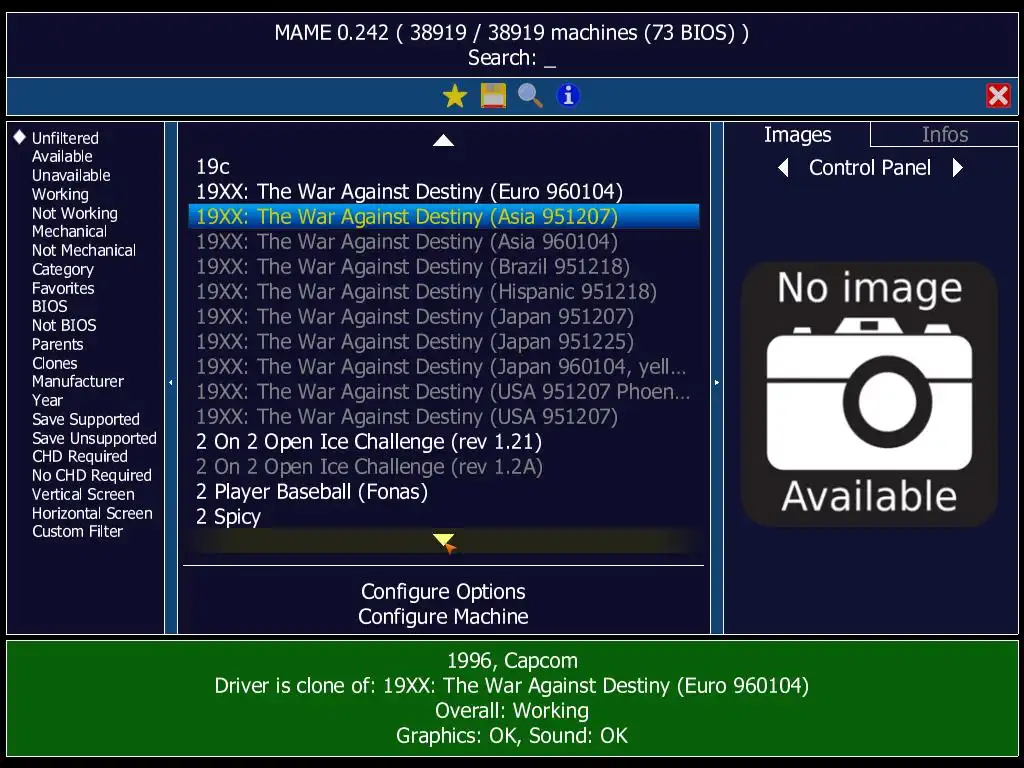Select 19XX (Brazil 951218) entry

443,266
